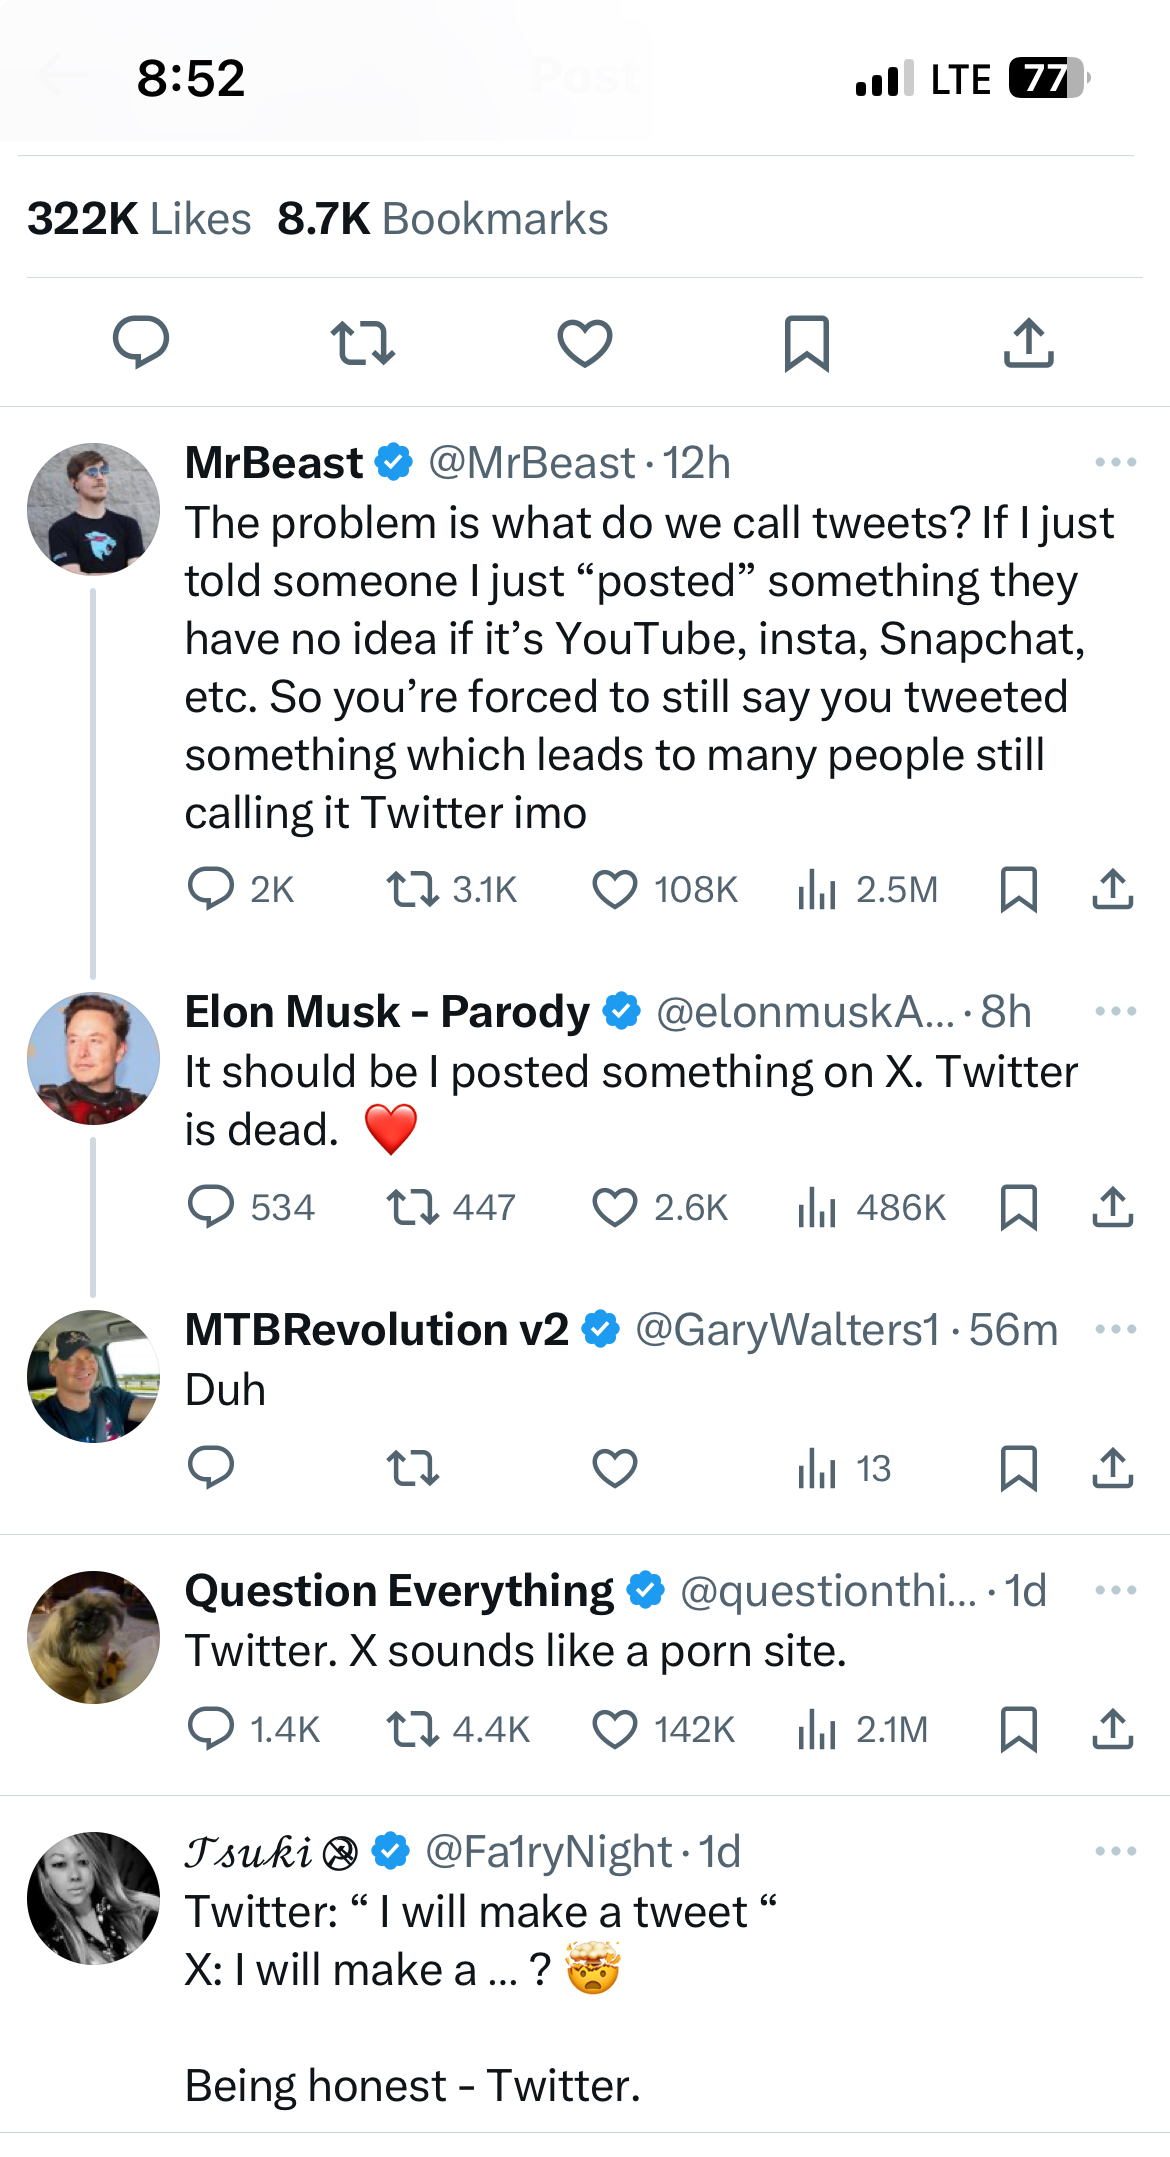Share the main post via upload icon
The height and width of the screenshot is (2157, 1170).
click(1029, 343)
